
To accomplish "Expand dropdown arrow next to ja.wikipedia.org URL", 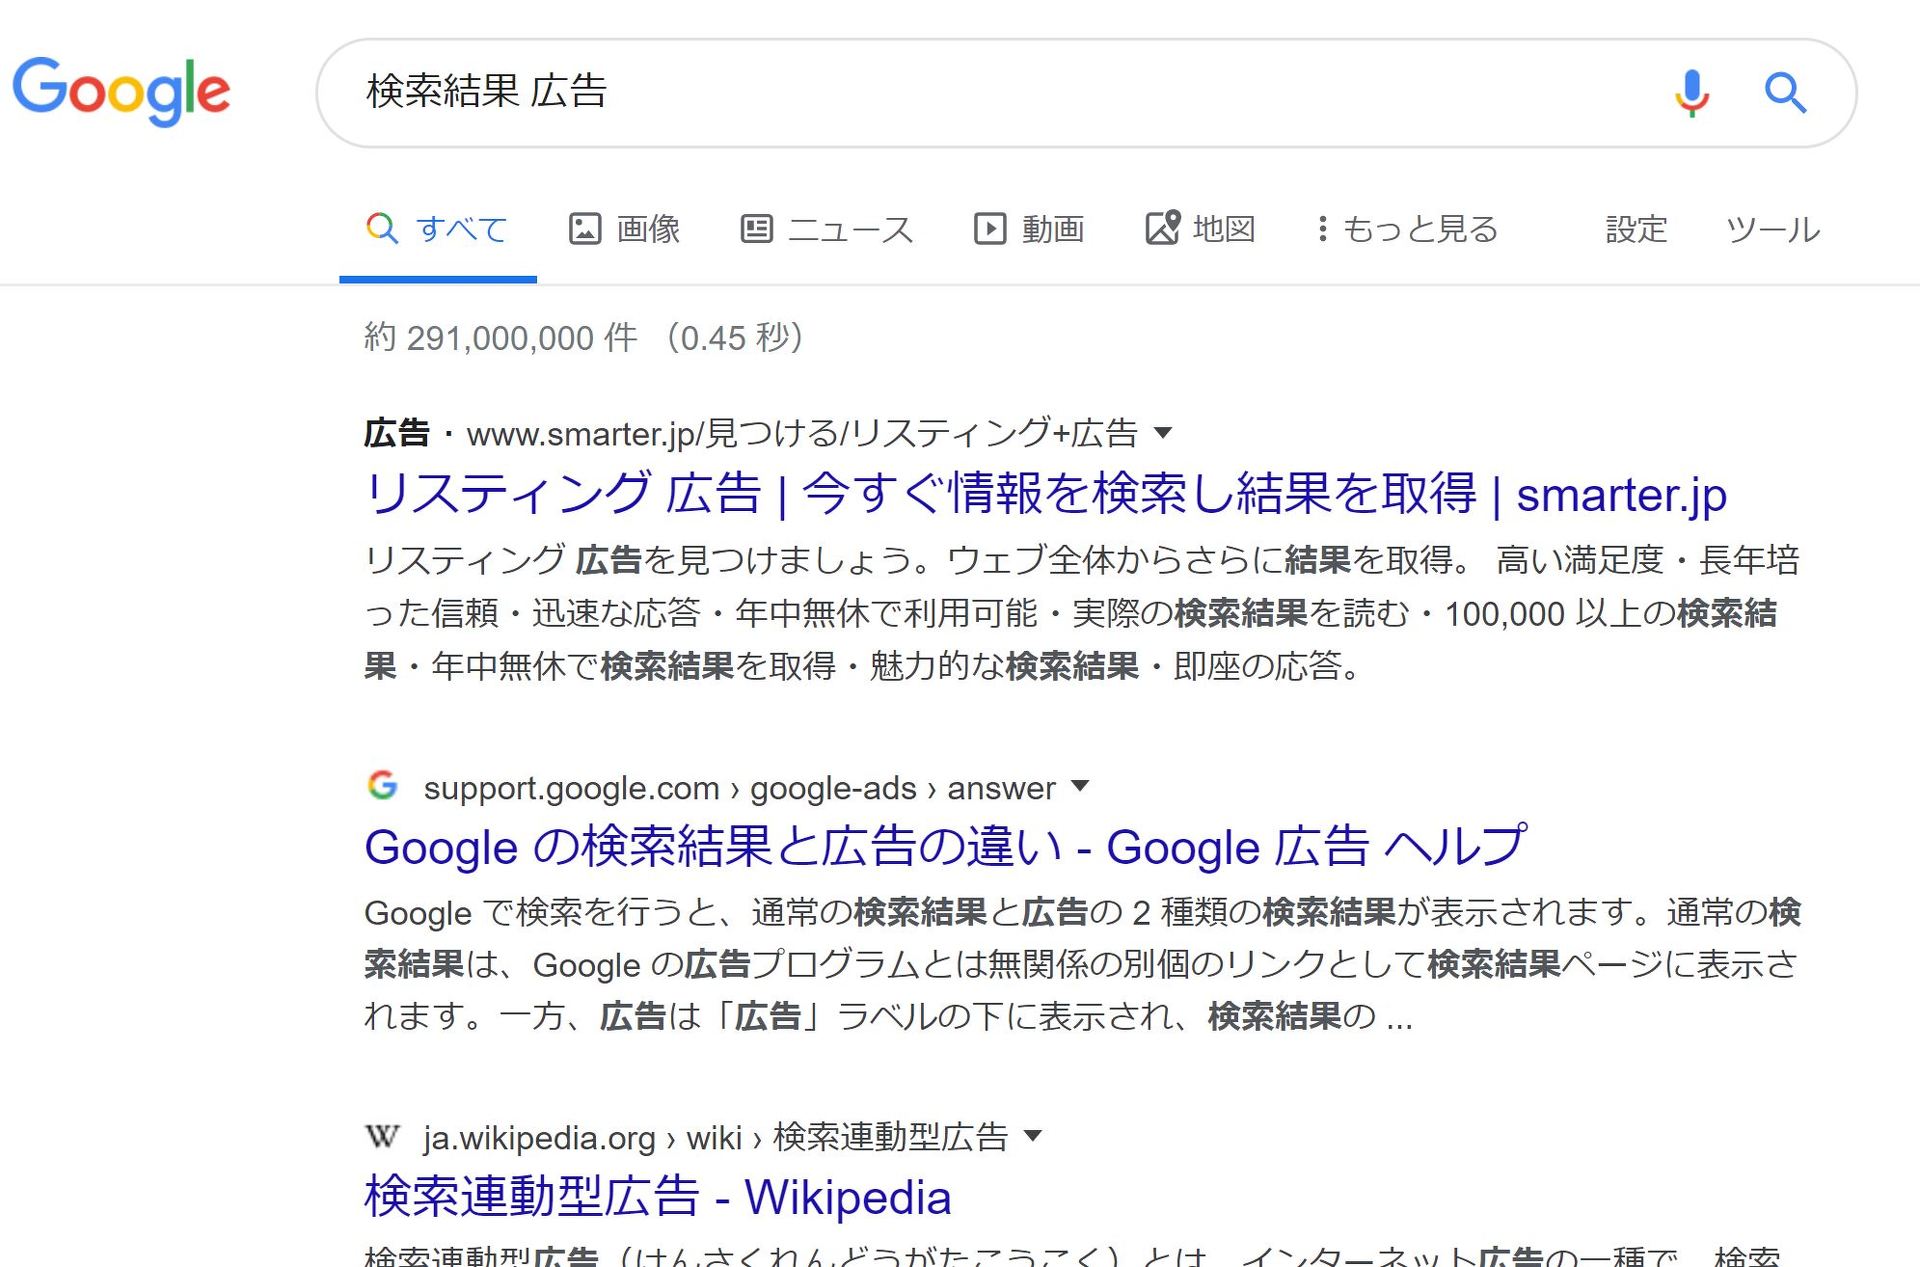I will click(x=1033, y=1136).
